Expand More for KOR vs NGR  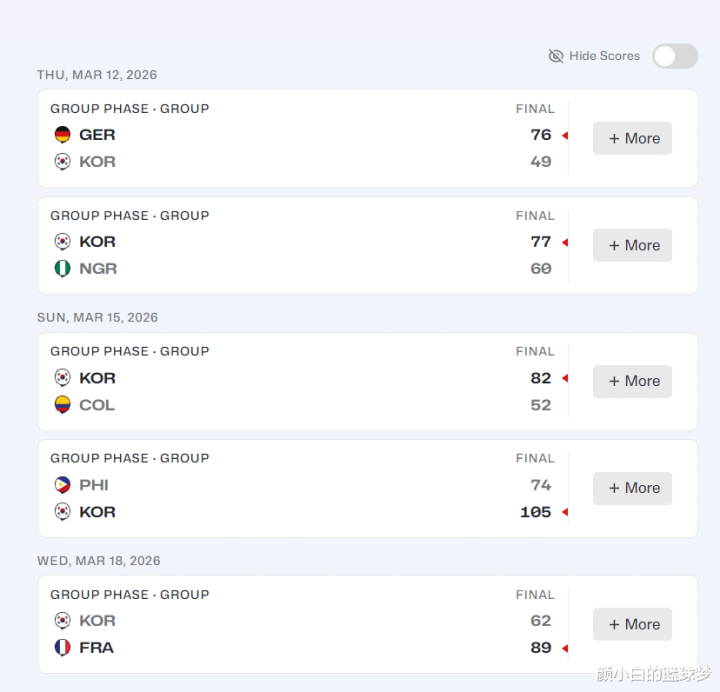632,245
